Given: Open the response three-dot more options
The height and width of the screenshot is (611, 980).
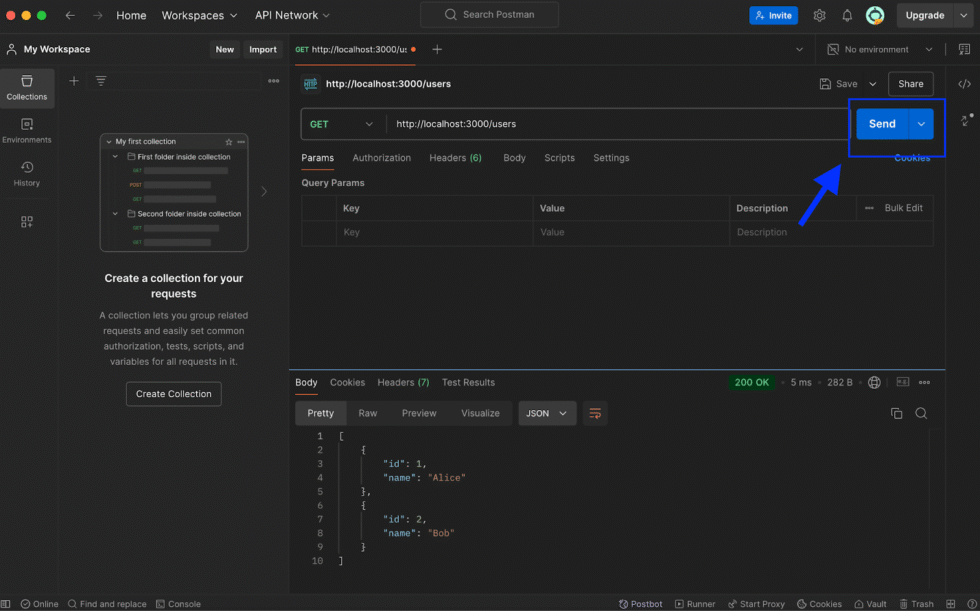Looking at the screenshot, I should 924,382.
